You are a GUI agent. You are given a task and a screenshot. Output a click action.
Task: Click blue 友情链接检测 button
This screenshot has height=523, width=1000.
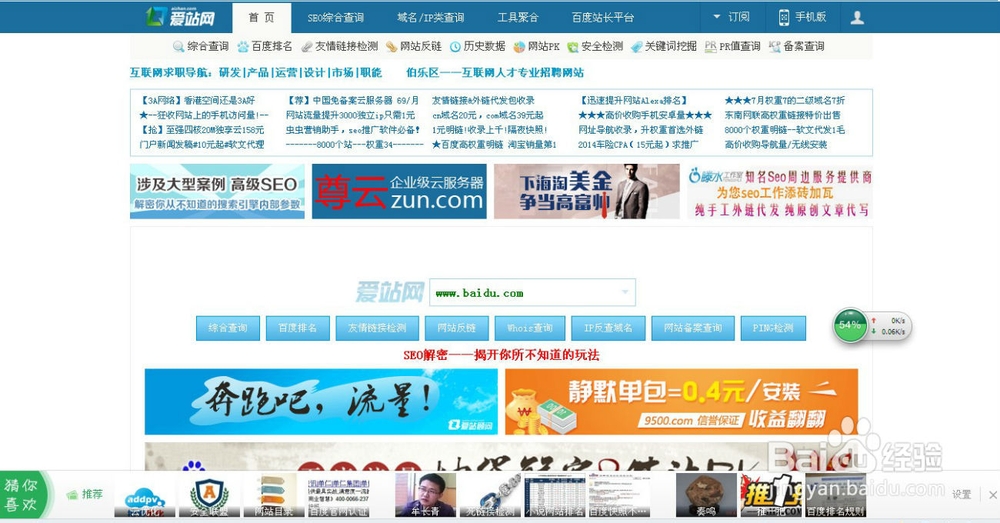pyautogui.click(x=377, y=328)
